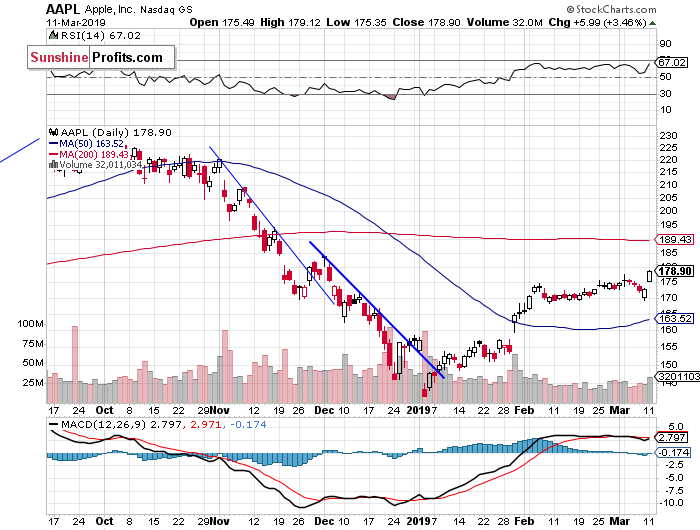The width and height of the screenshot is (700, 530).
Task: Click the Volume 32,011,034 legend text
Action: [x=101, y=165]
